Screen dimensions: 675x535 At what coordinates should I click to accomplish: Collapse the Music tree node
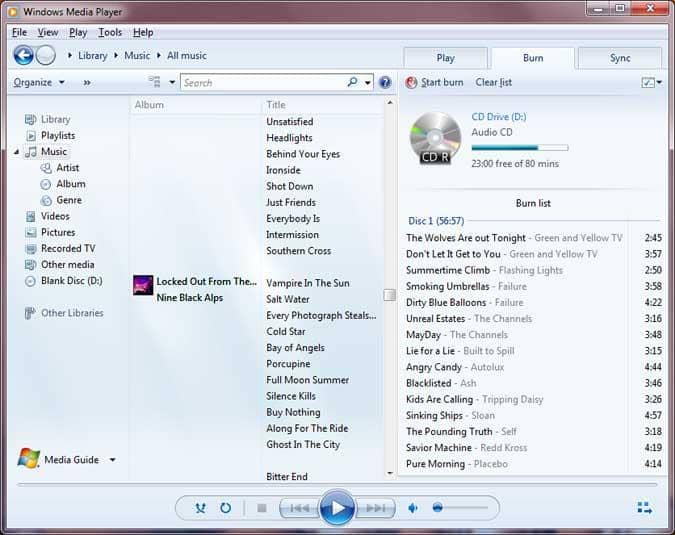point(16,152)
